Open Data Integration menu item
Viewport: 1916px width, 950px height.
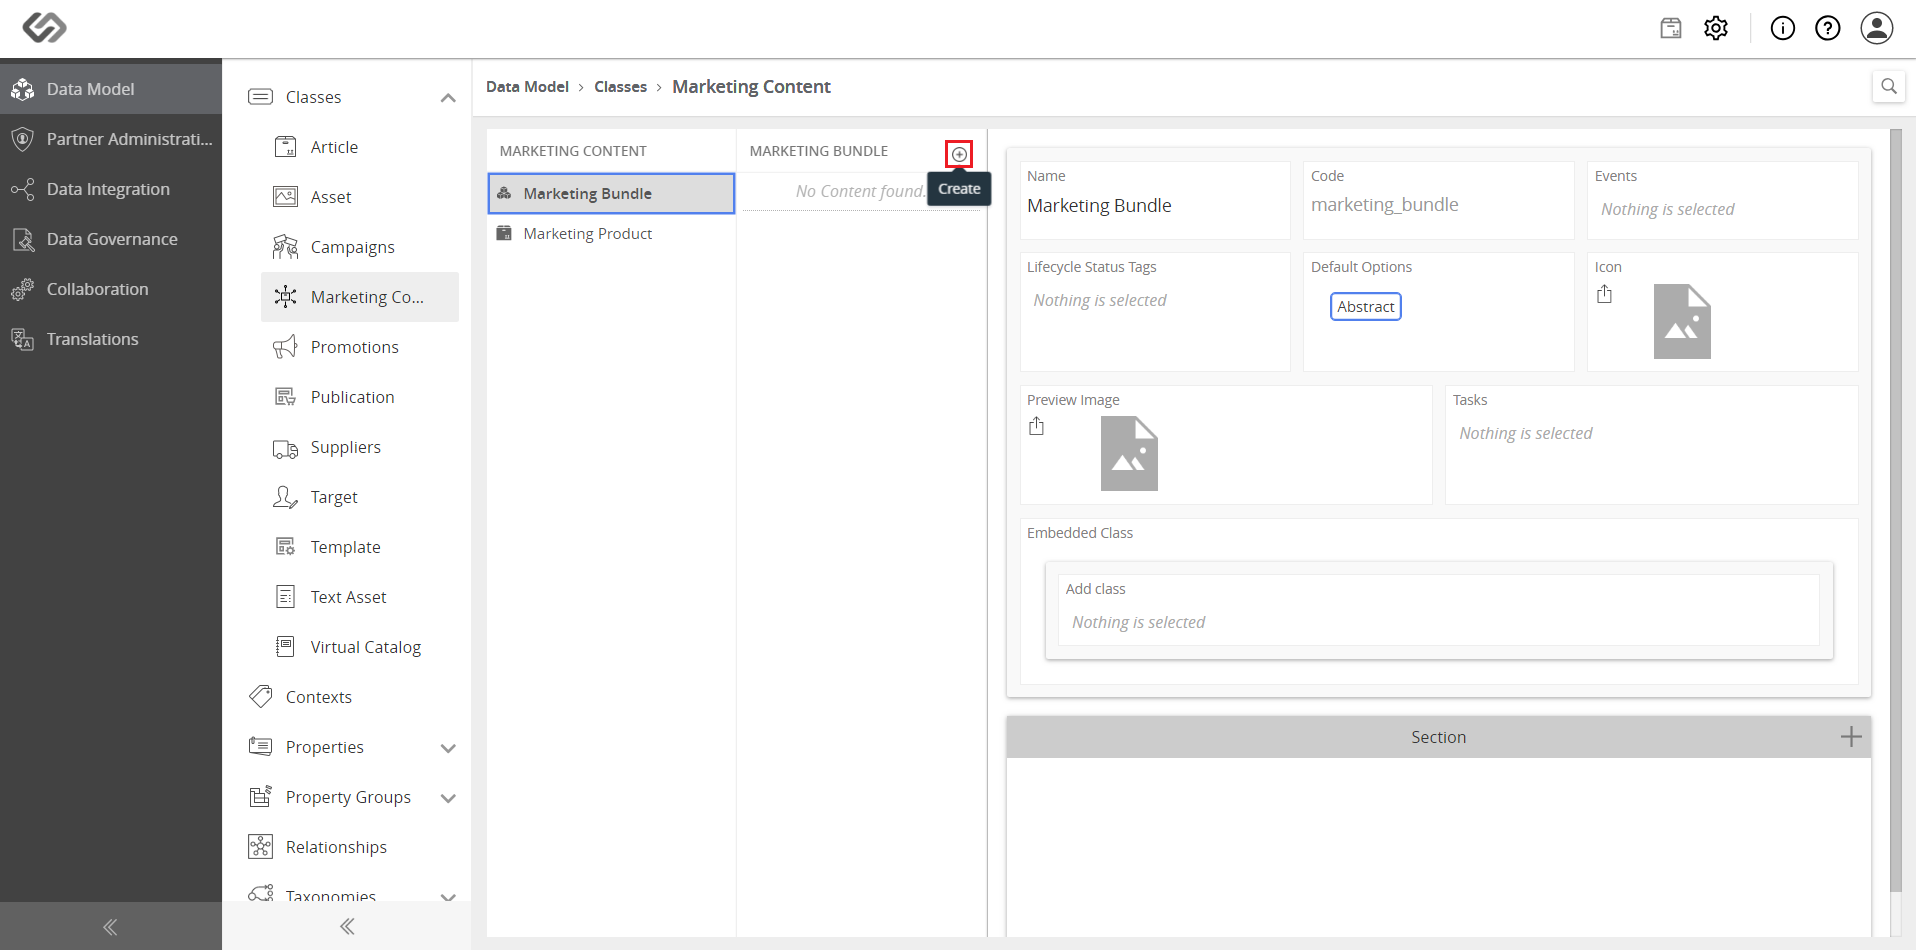tap(111, 189)
